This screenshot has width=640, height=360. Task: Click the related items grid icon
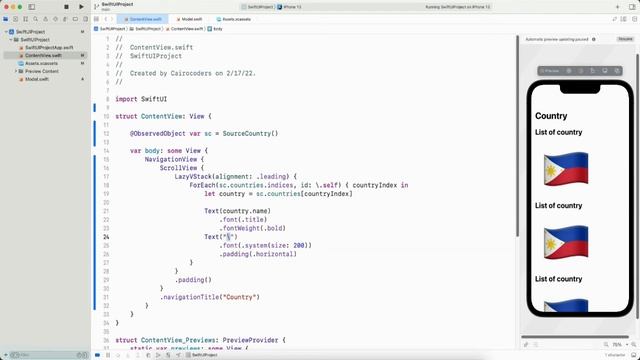(x=96, y=19)
